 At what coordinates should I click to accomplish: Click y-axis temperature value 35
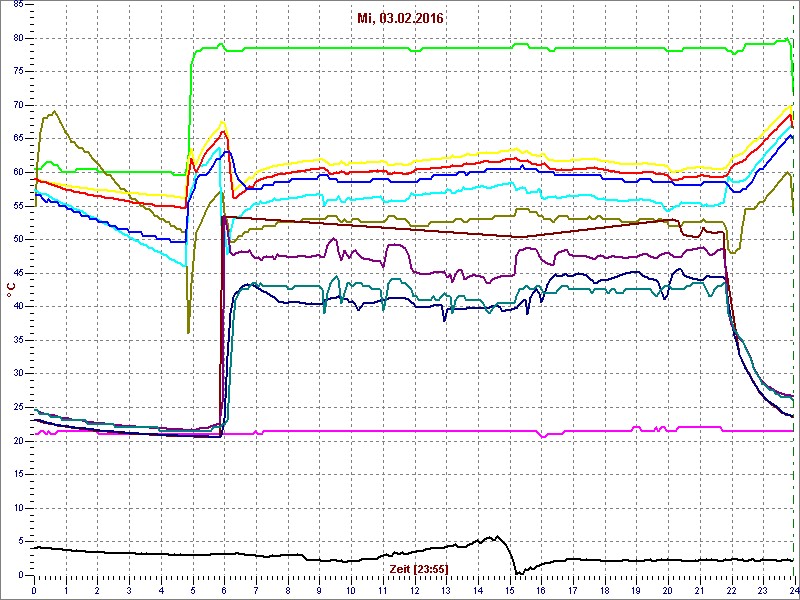16,340
